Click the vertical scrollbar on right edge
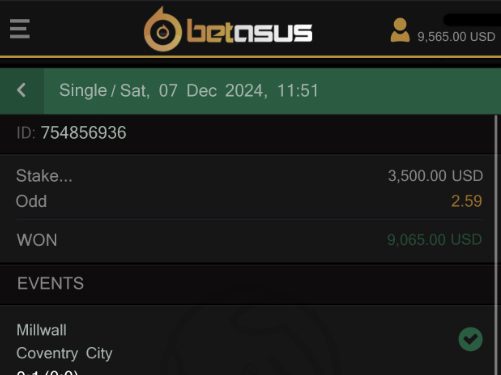The width and height of the screenshot is (501, 375). click(x=496, y=245)
